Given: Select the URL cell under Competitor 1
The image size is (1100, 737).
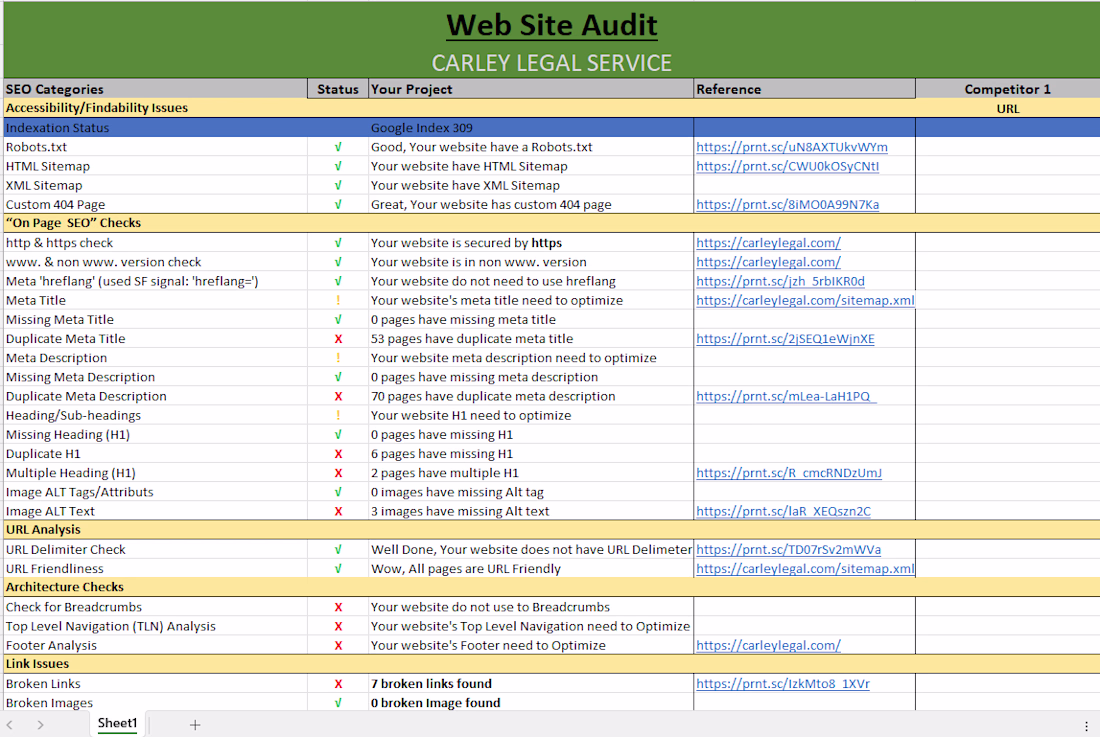Looking at the screenshot, I should click(1007, 109).
